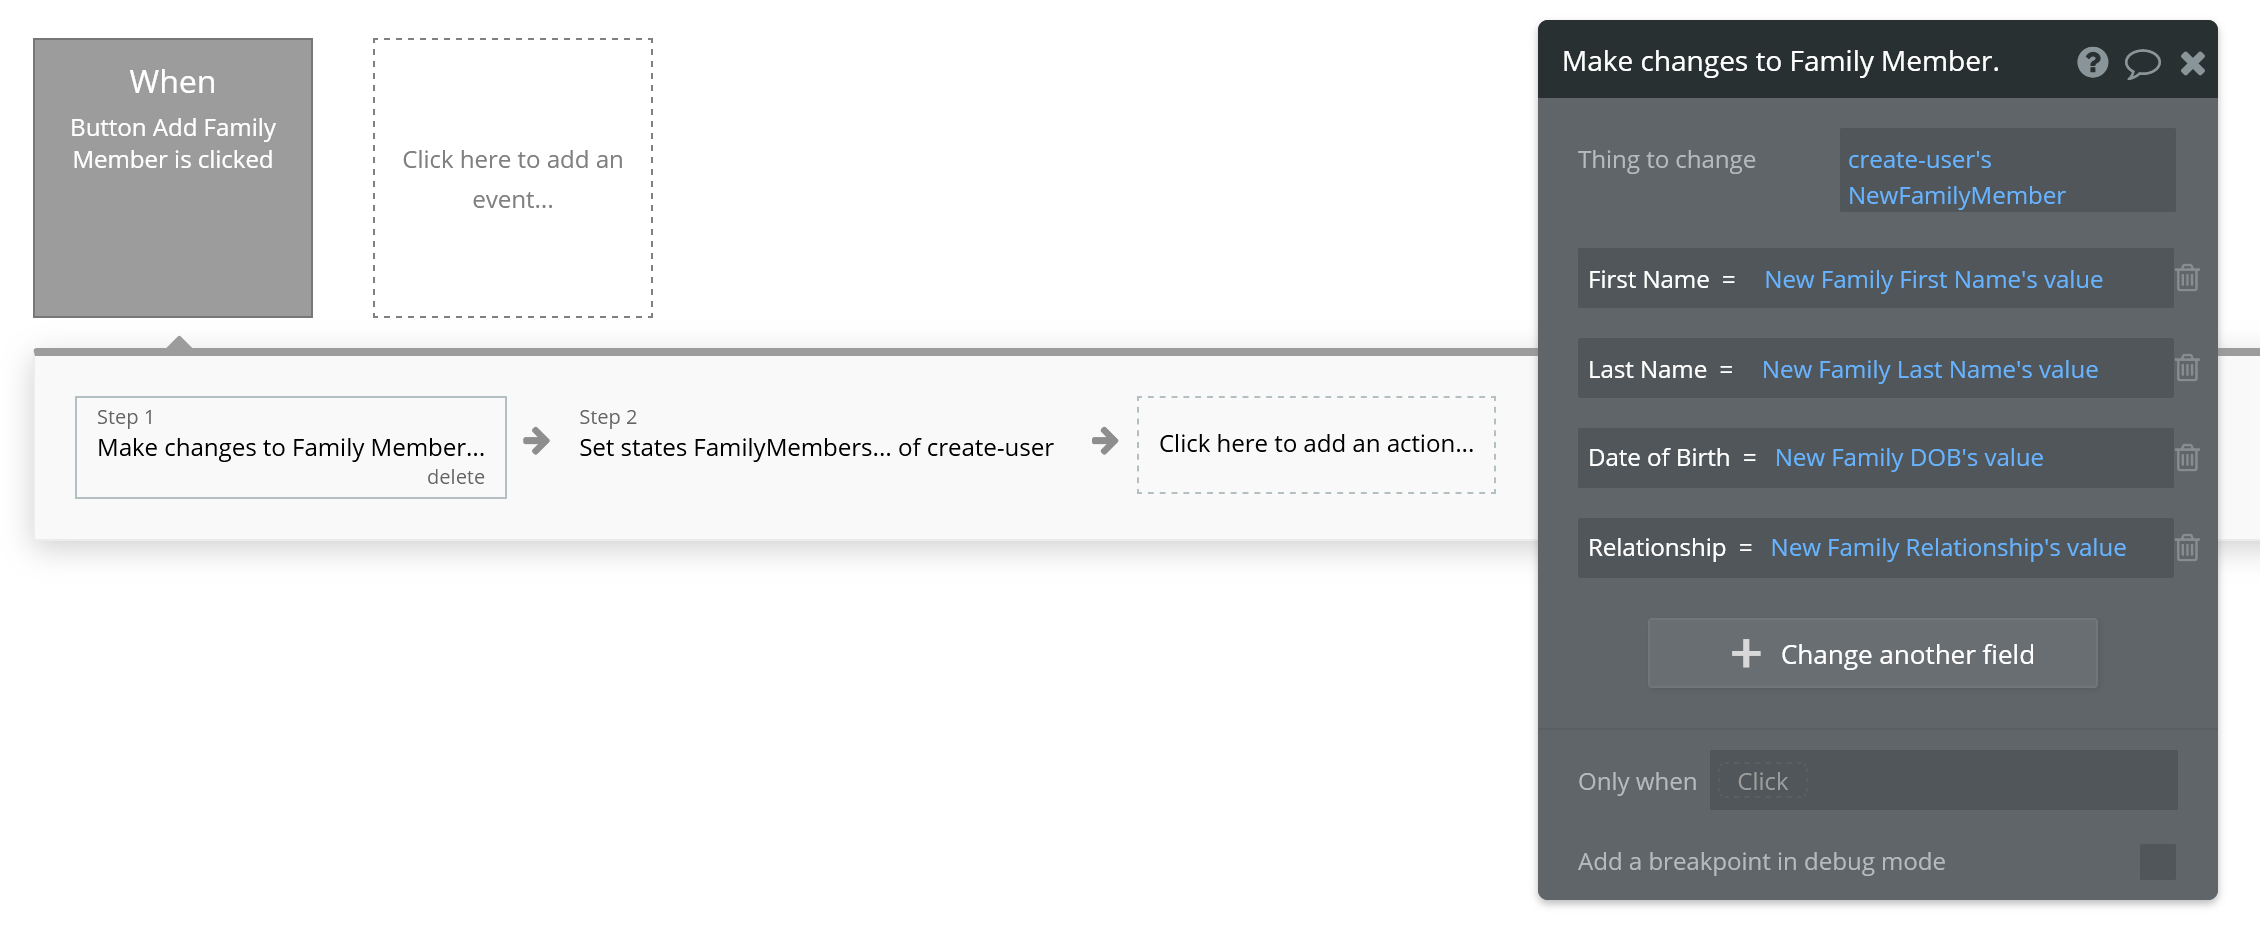Add a new action after Step 2
The height and width of the screenshot is (928, 2260).
[1316, 444]
